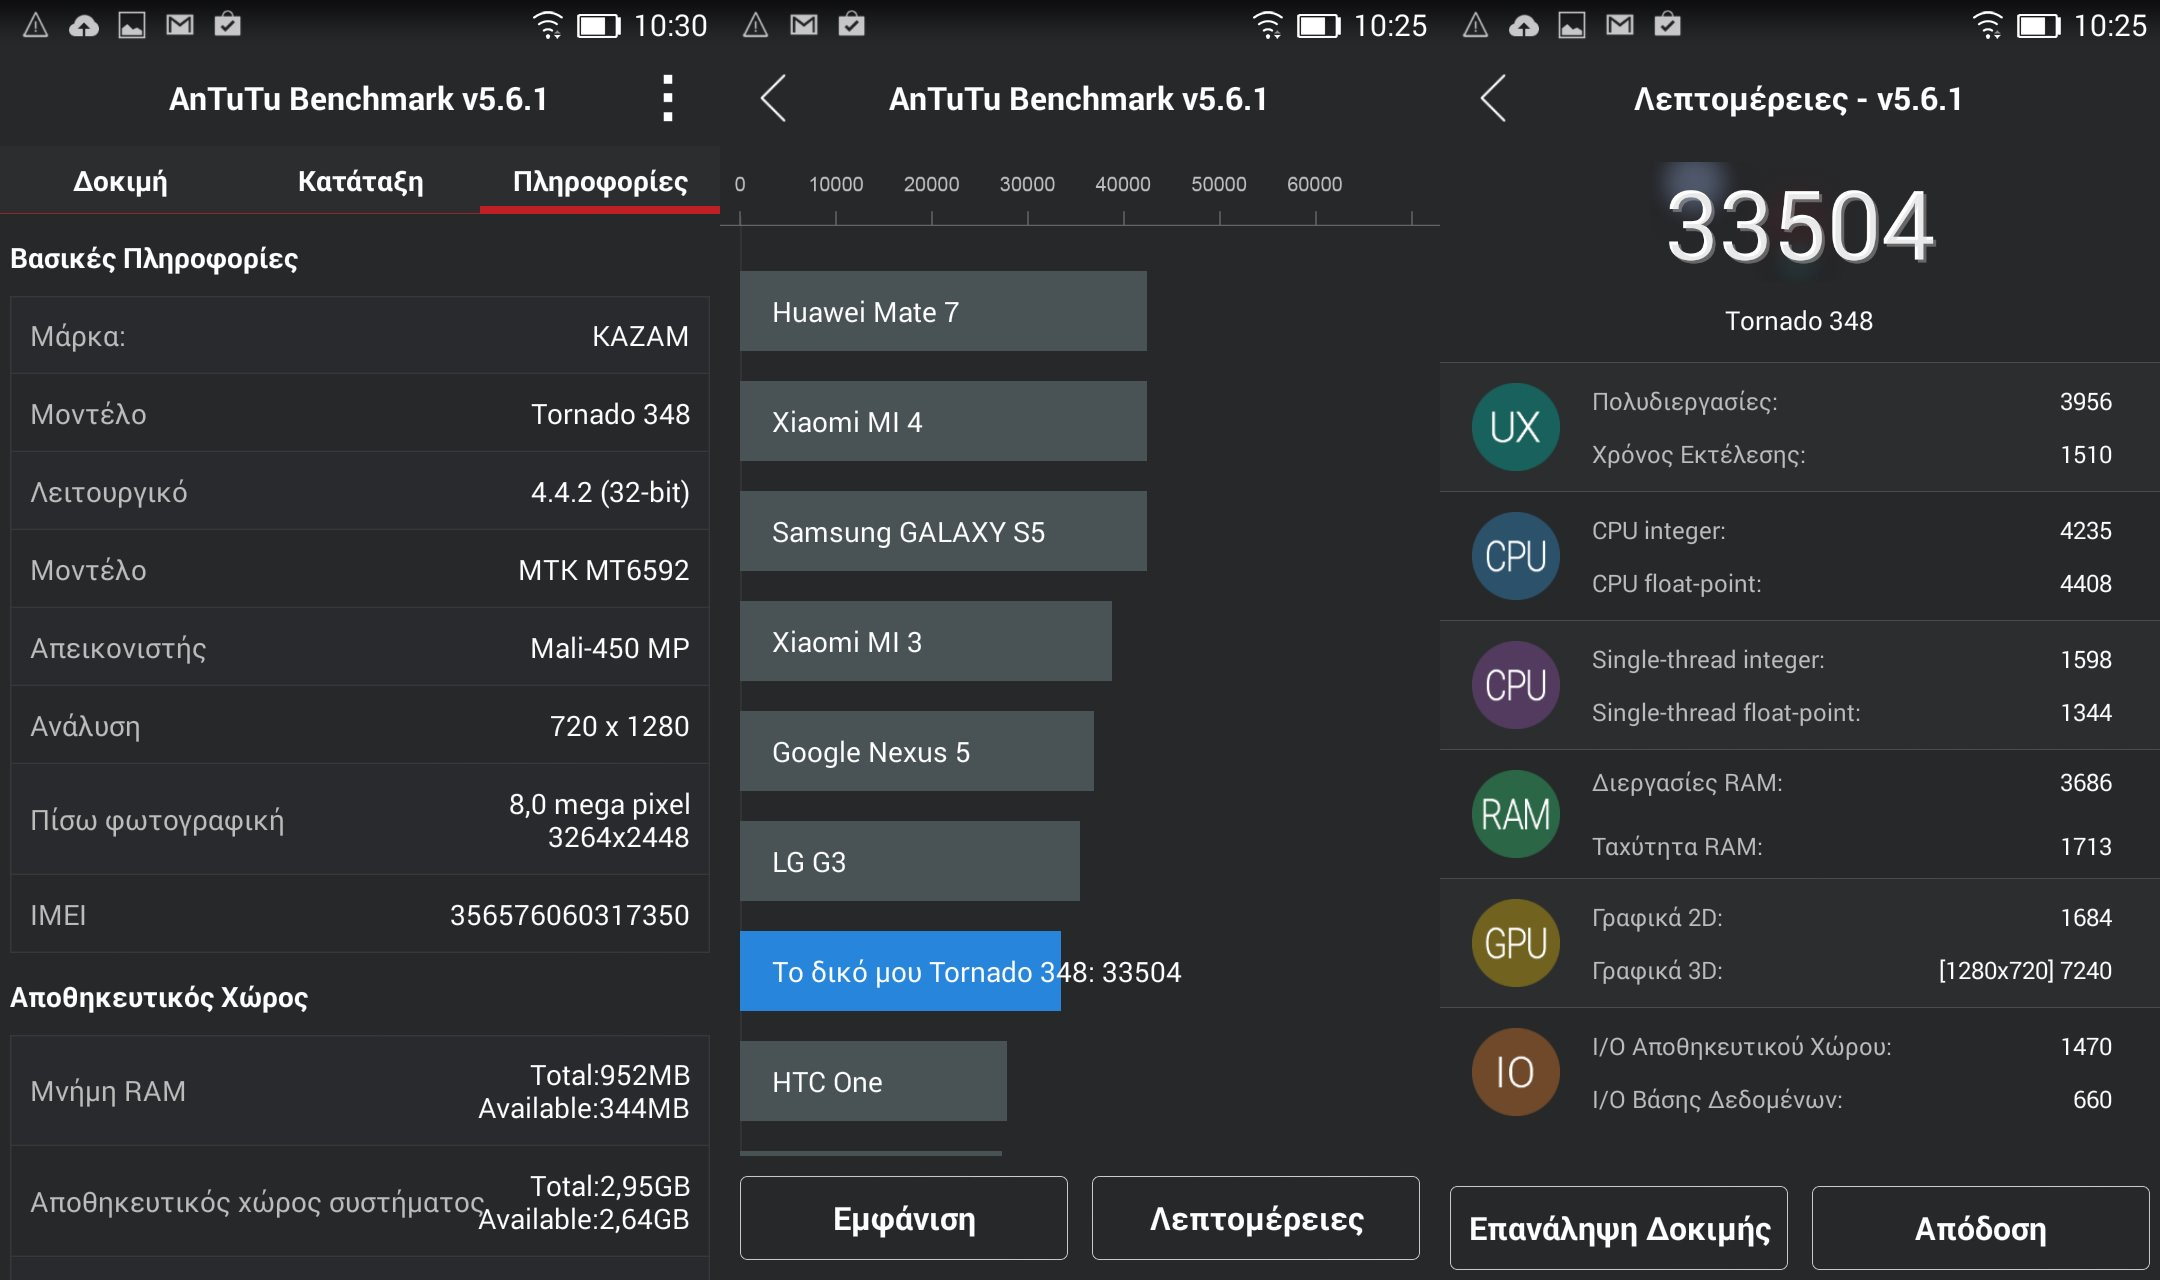Select the LG G3 bar
Viewport: 2160px width, 1280px height.
coord(910,861)
